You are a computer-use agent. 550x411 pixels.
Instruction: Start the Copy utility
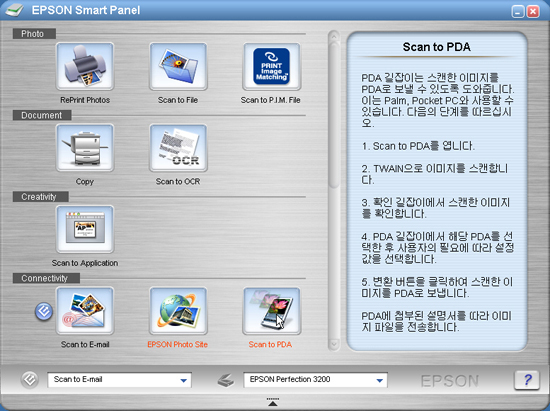85,148
